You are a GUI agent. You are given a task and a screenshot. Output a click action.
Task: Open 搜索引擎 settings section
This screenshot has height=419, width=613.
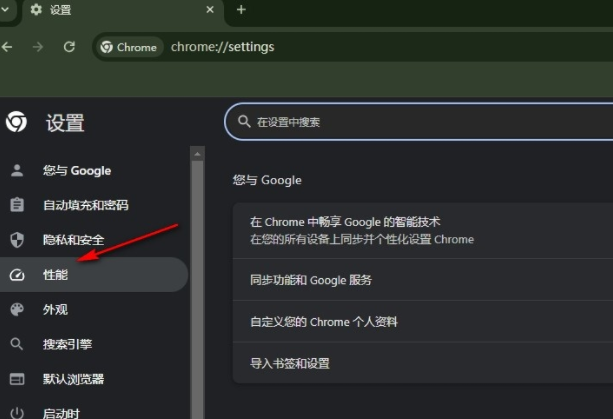94,344
